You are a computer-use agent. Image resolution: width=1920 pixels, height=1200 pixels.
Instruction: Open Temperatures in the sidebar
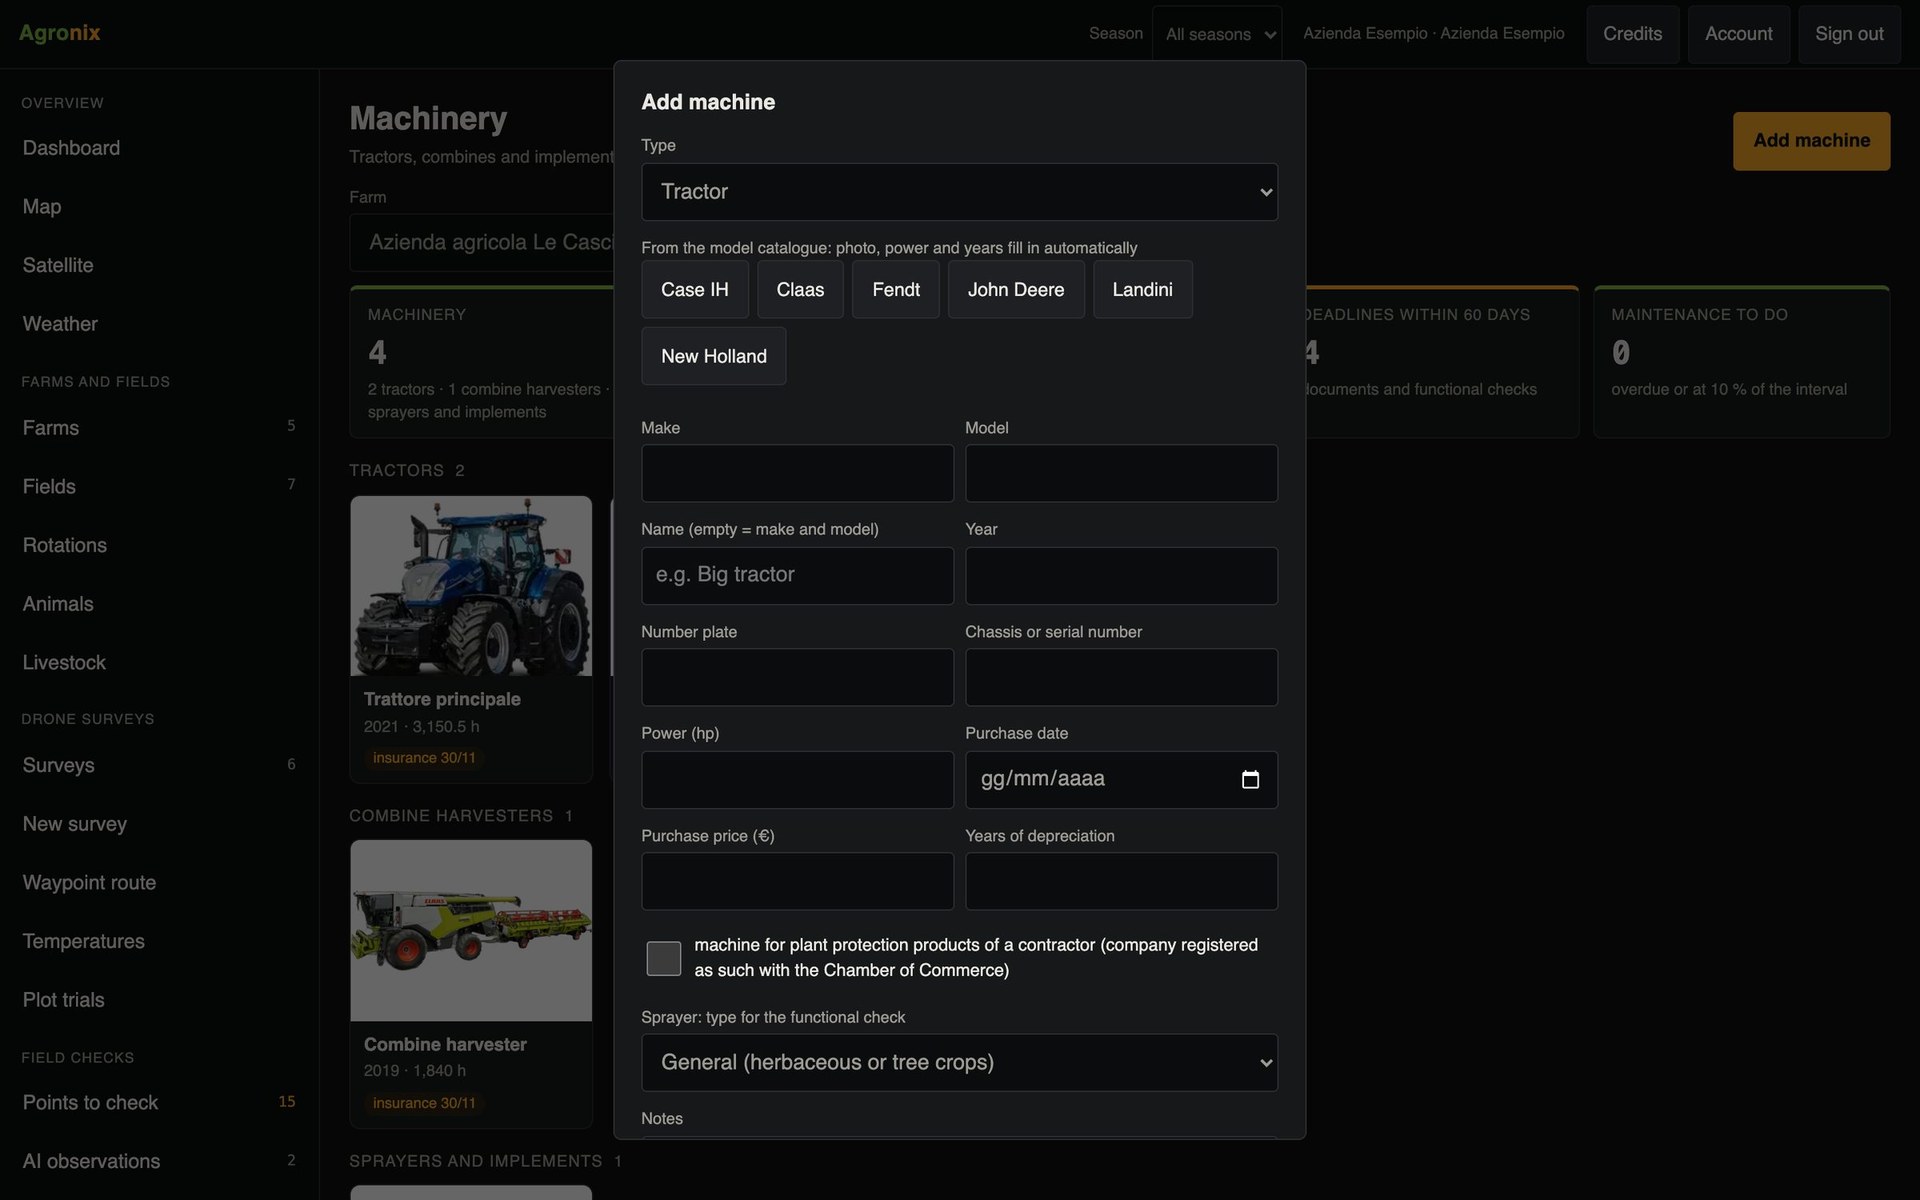pyautogui.click(x=84, y=941)
